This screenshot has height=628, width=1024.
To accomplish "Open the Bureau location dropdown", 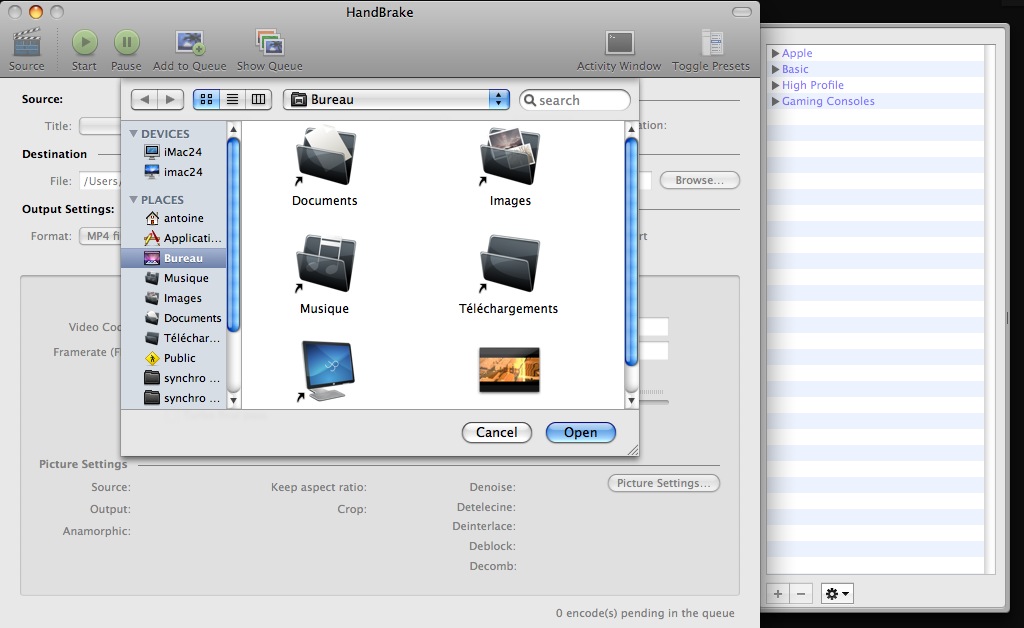I will (396, 99).
